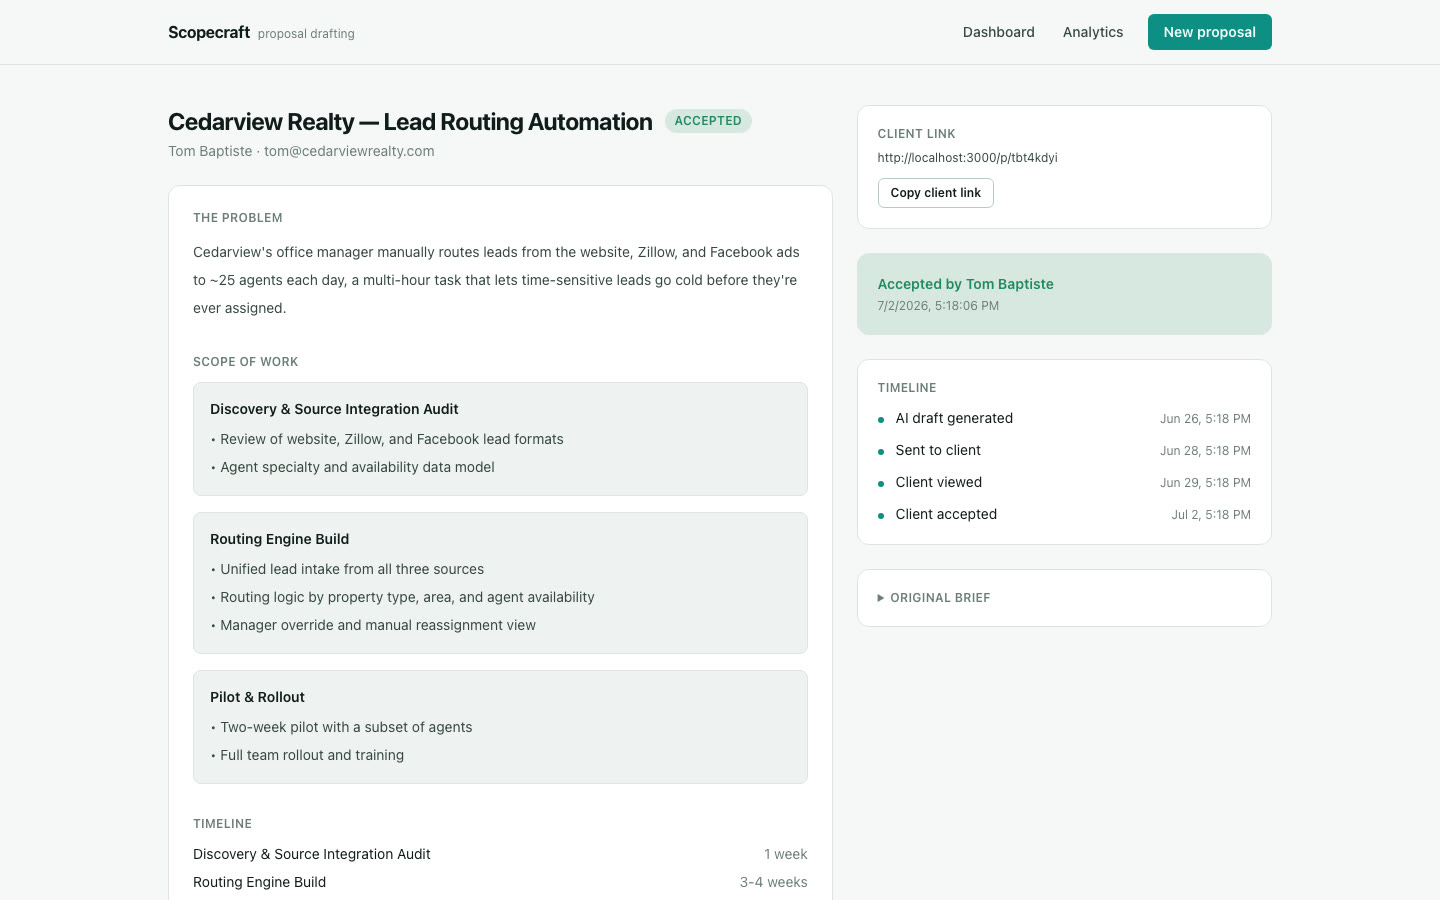Click the acceptance date 7/2/2026, 5:18:06 PM

[938, 306]
